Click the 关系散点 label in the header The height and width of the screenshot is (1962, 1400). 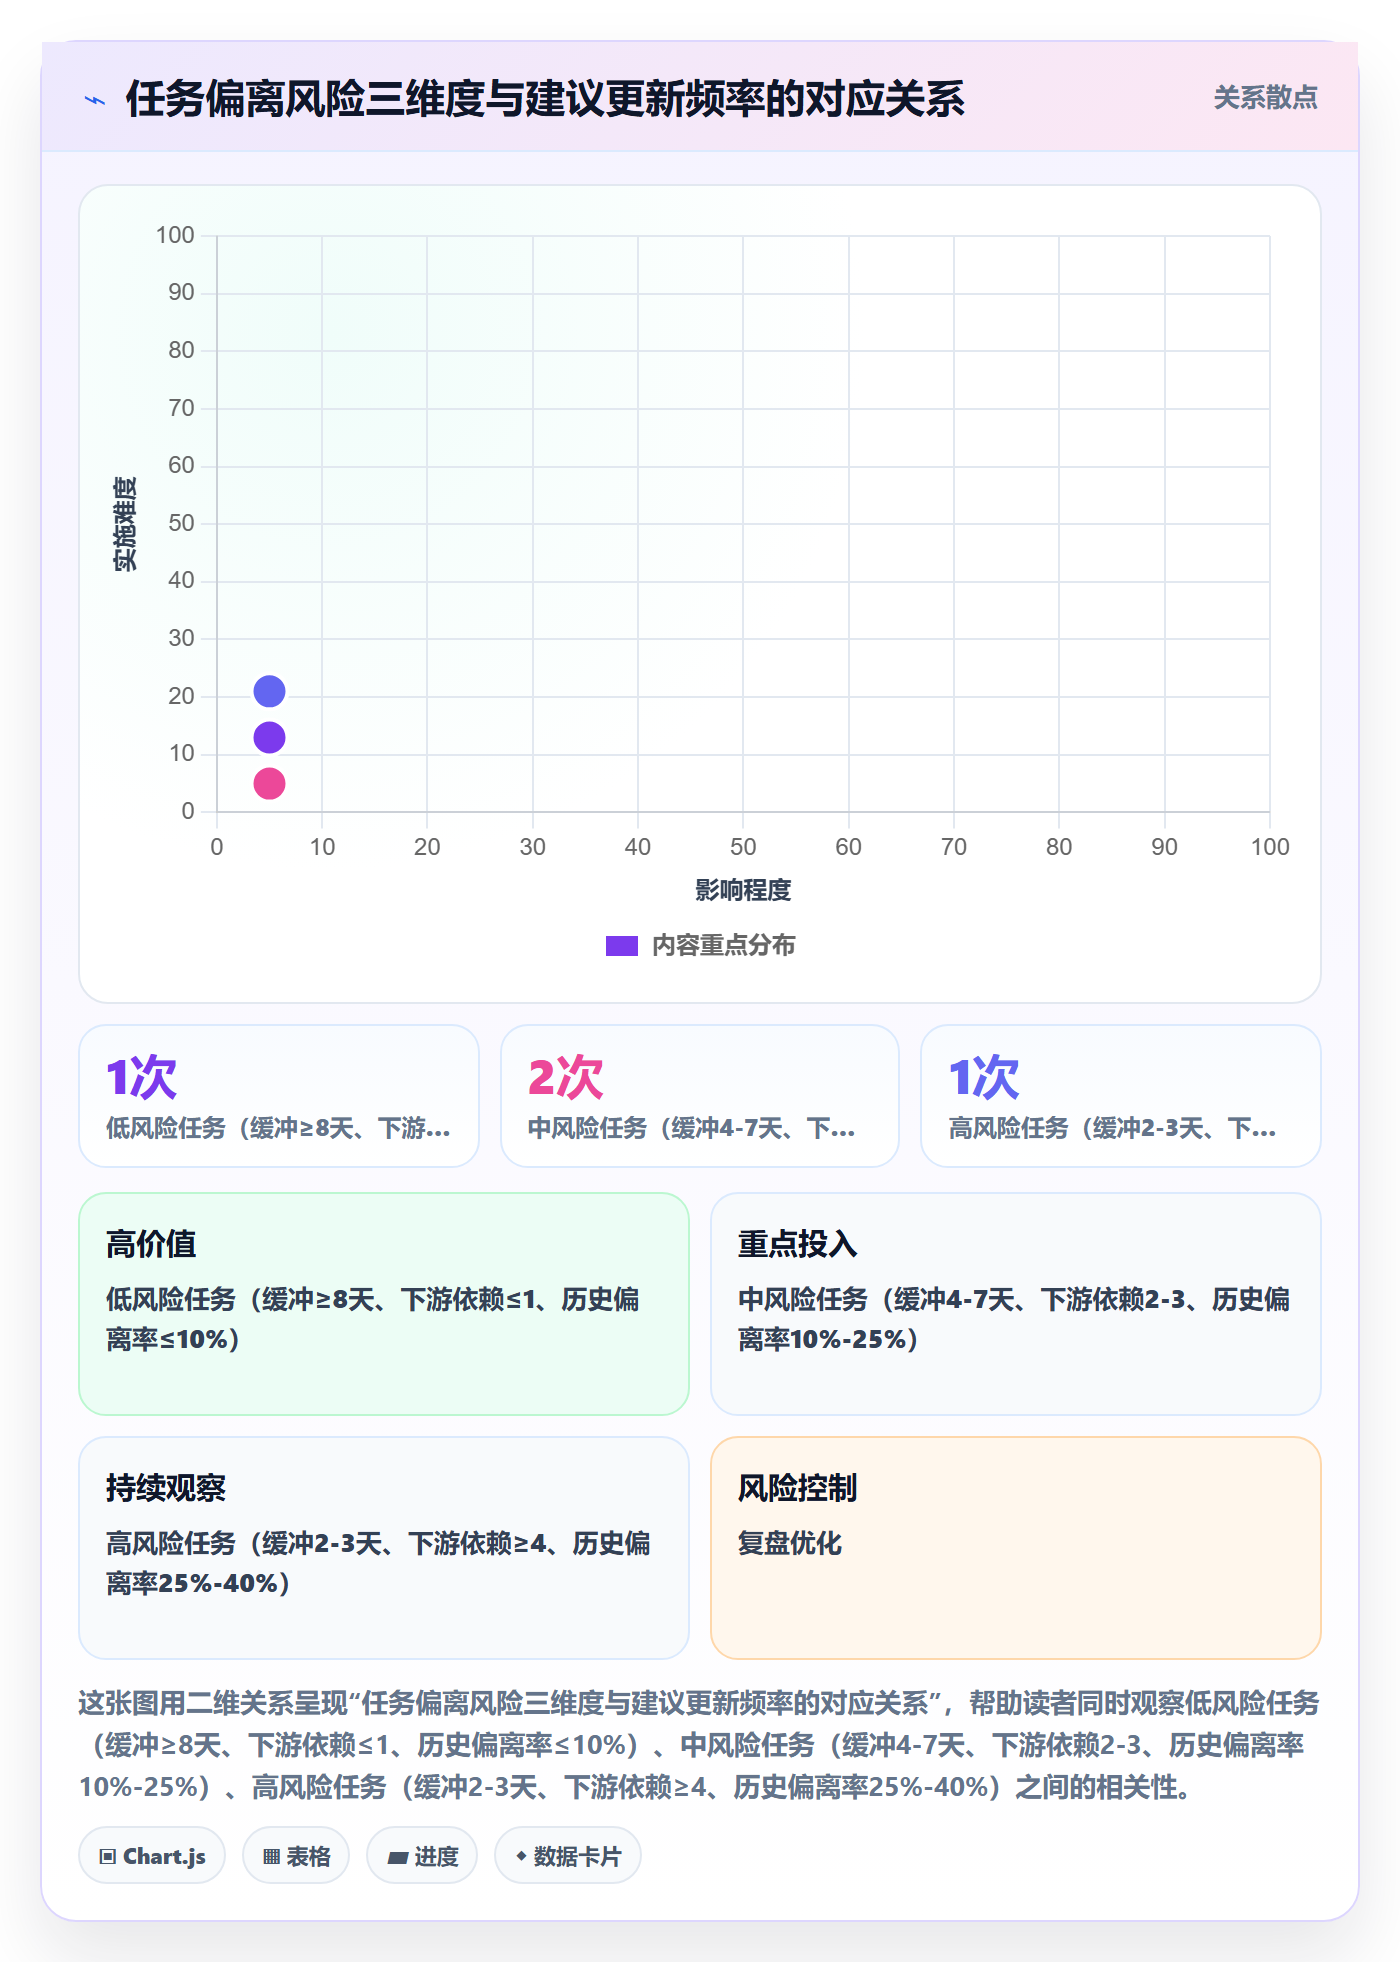1265,98
